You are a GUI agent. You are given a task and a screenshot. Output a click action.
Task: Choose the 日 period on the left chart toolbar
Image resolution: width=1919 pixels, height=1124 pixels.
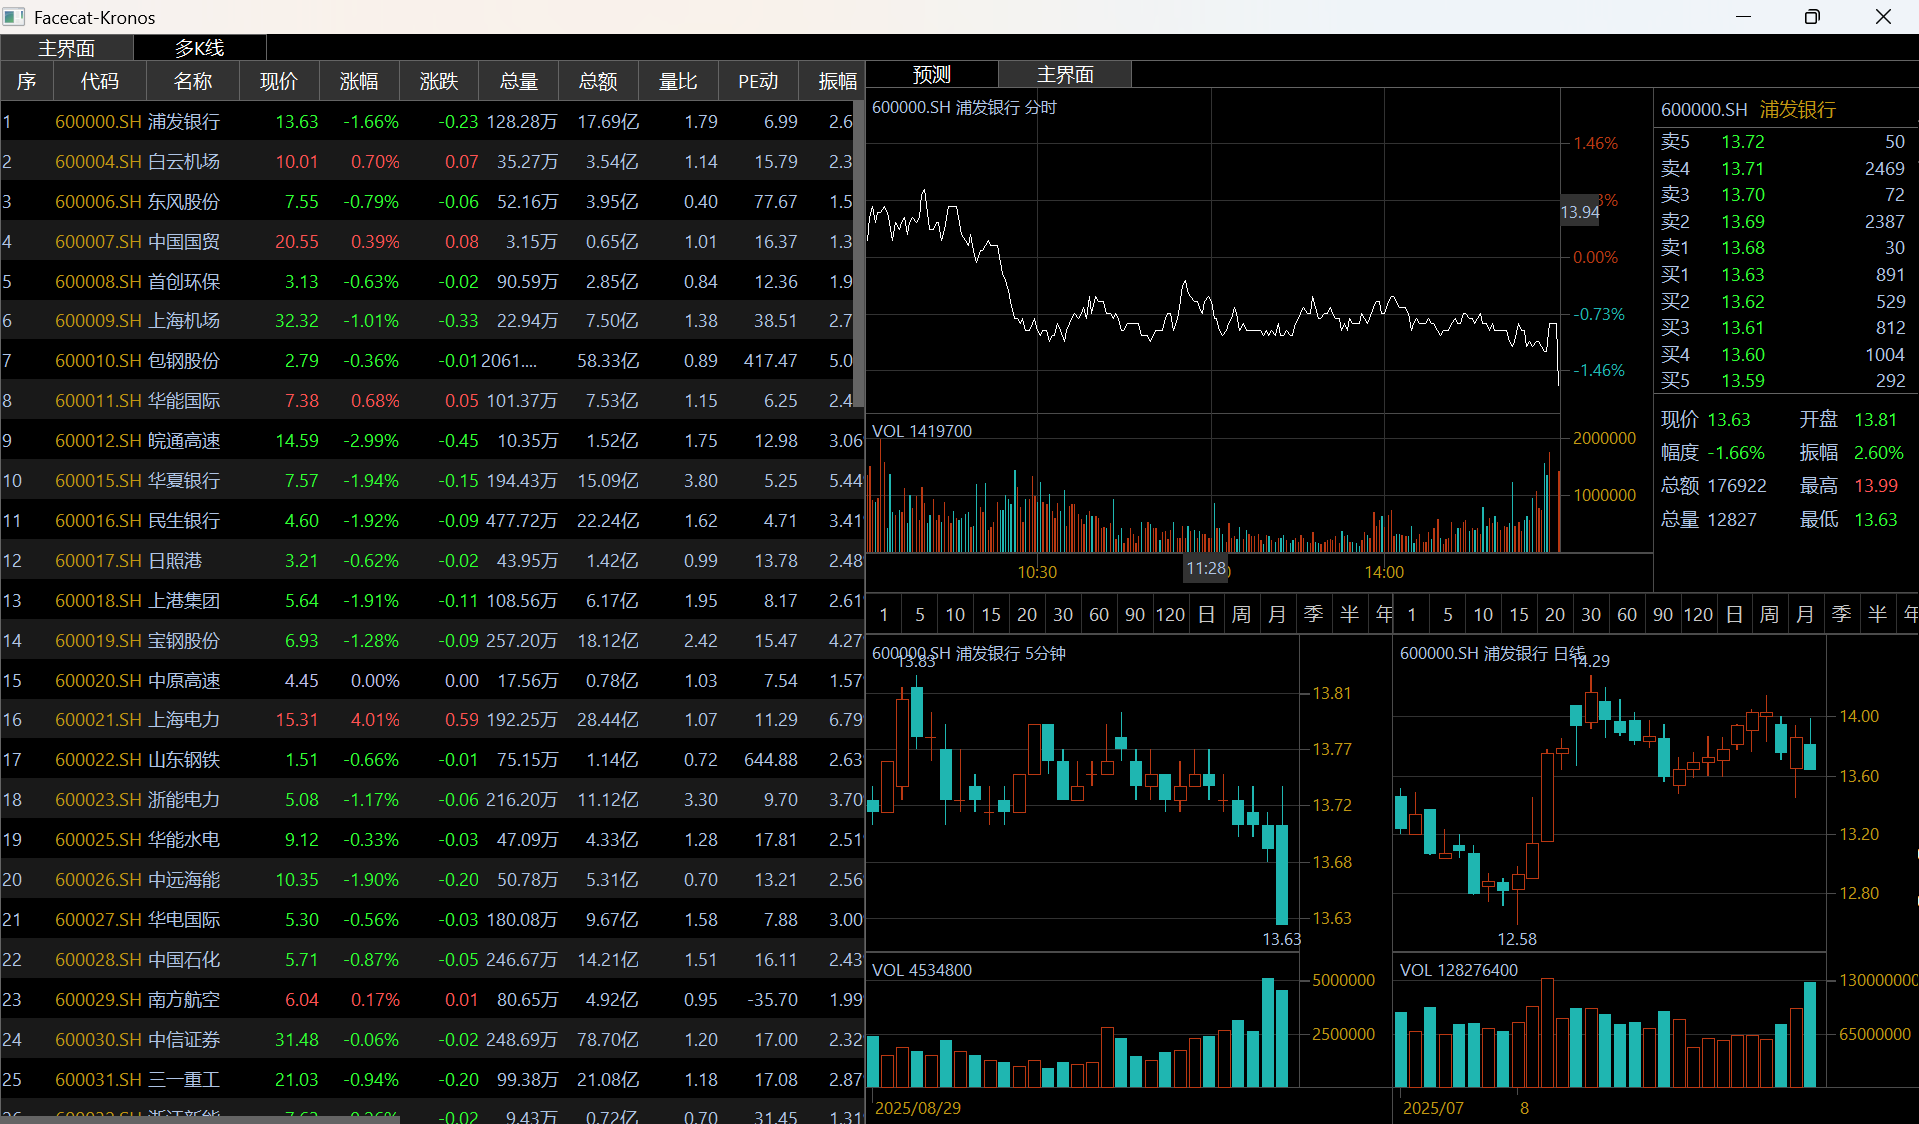(1207, 615)
